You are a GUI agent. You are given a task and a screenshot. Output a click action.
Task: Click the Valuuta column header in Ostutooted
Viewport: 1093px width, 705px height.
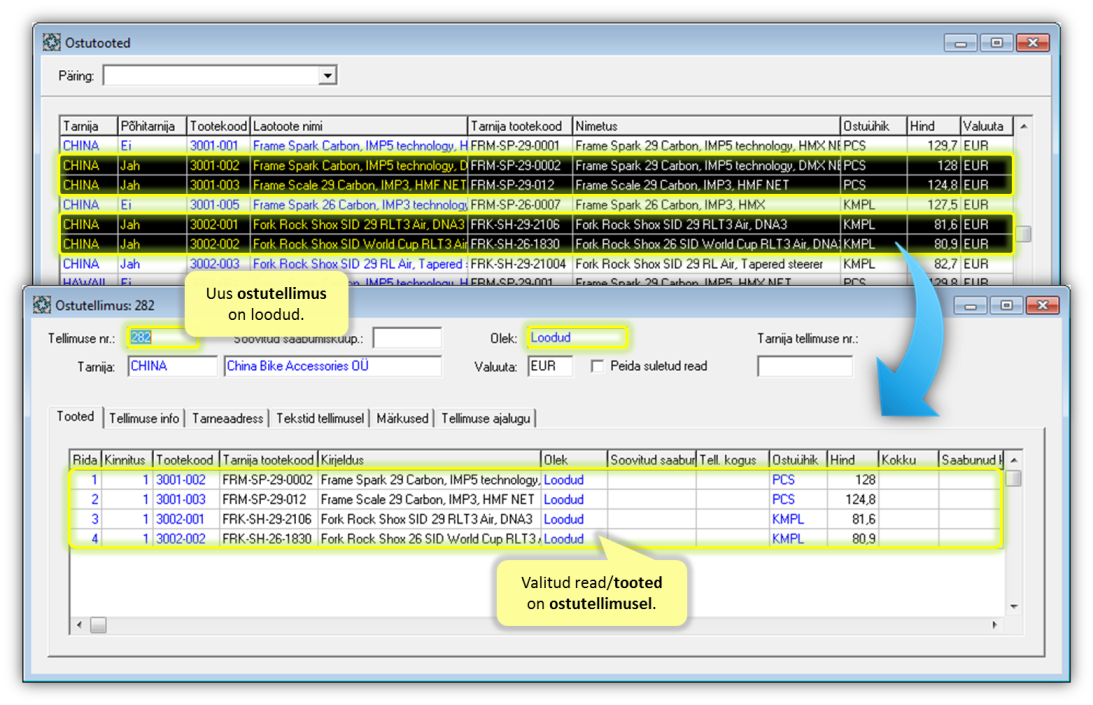[986, 126]
